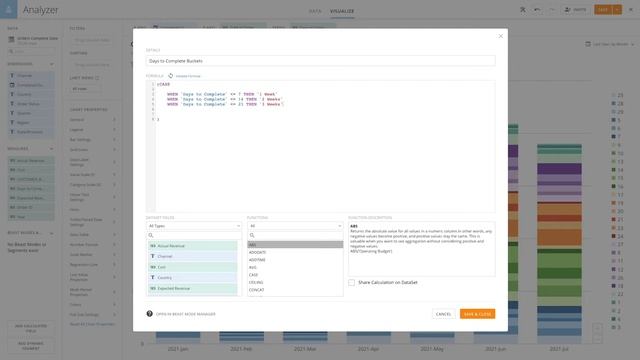Open the Save button dropdown arrow
This screenshot has width=640, height=360.
pyautogui.click(x=617, y=9)
